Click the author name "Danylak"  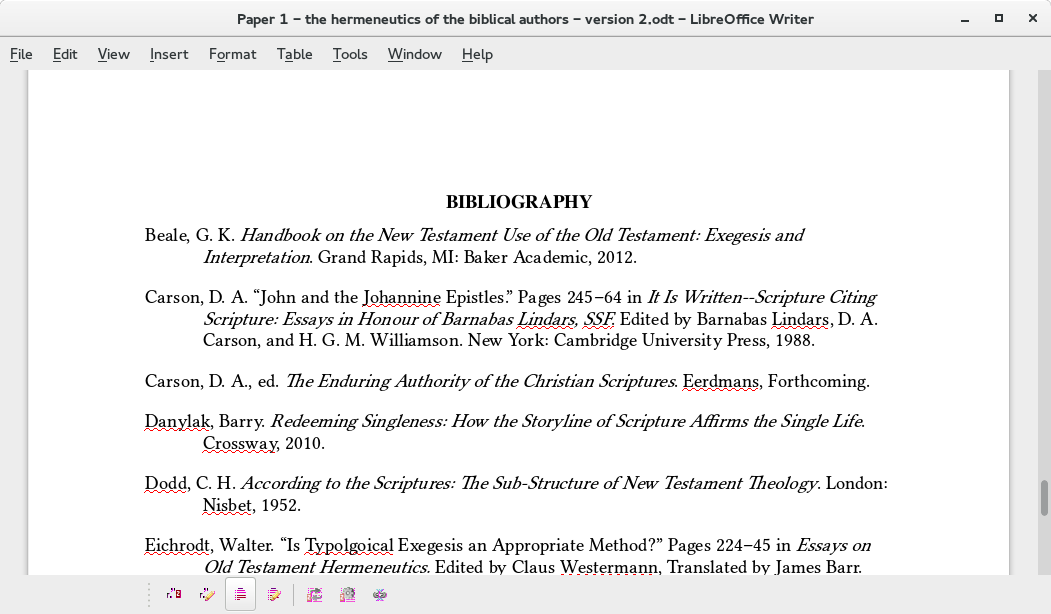(x=178, y=421)
